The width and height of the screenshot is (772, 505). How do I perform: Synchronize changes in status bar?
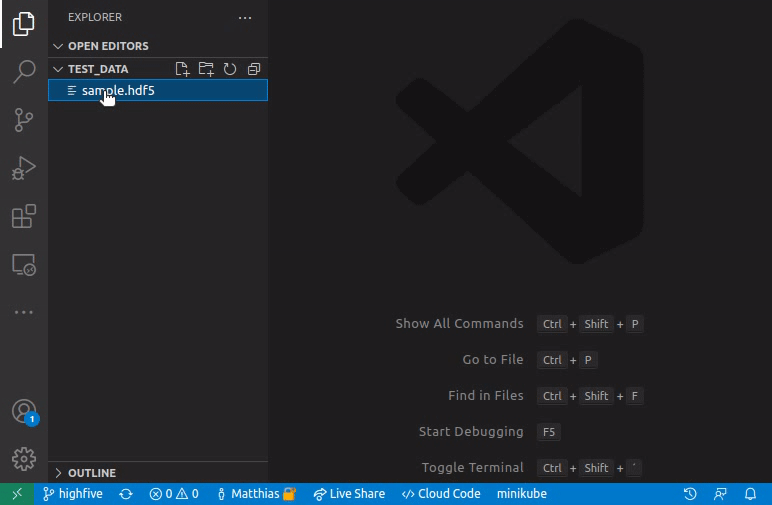(126, 494)
